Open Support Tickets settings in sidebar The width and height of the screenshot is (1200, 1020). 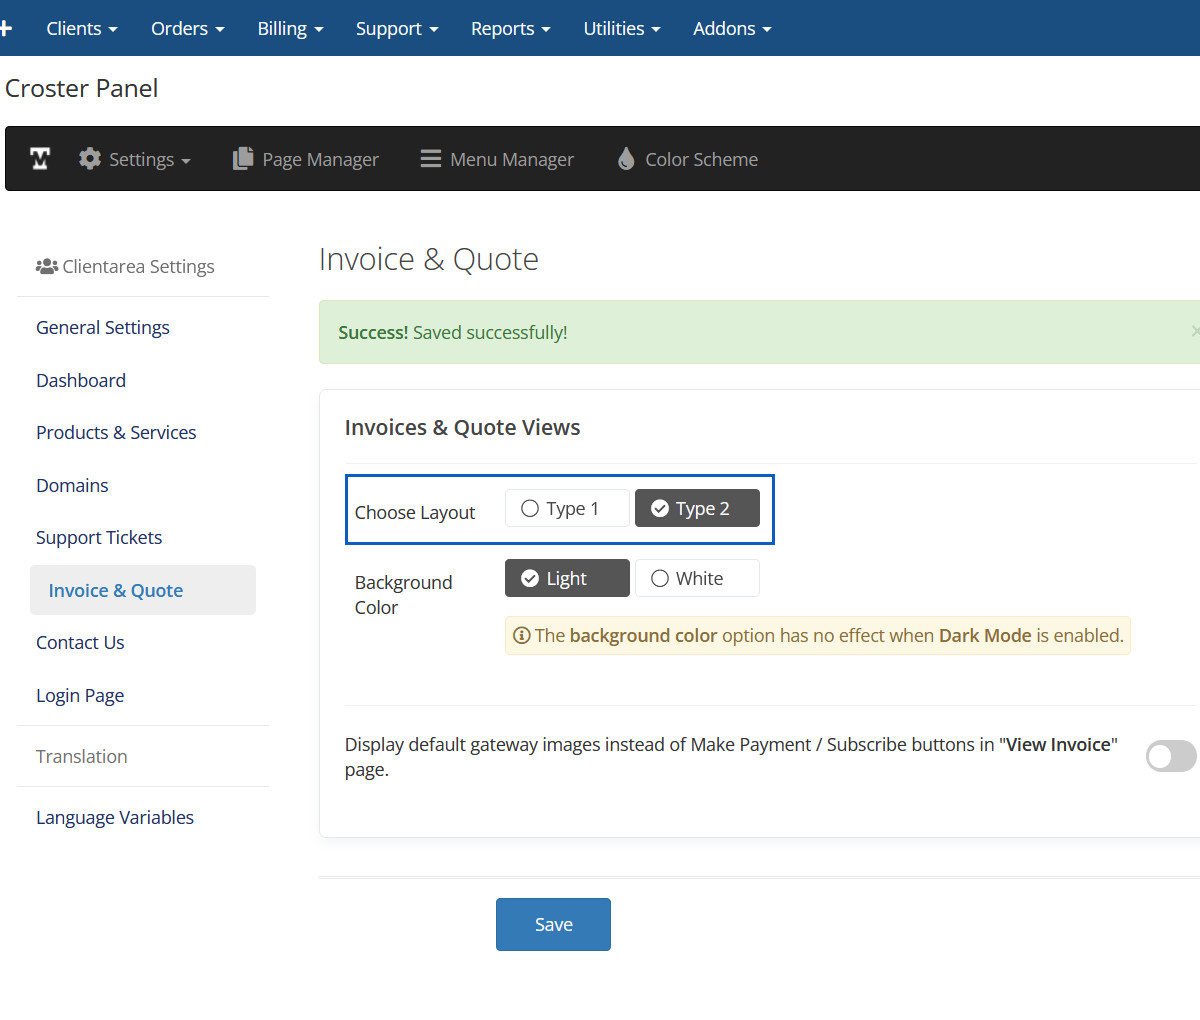[x=99, y=537]
